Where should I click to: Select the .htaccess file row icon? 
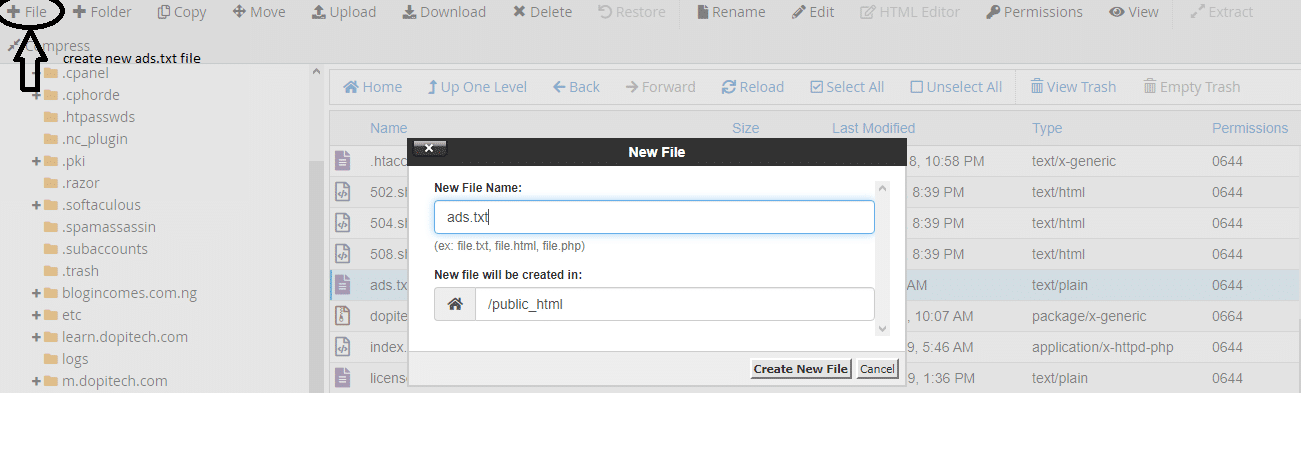(x=343, y=160)
